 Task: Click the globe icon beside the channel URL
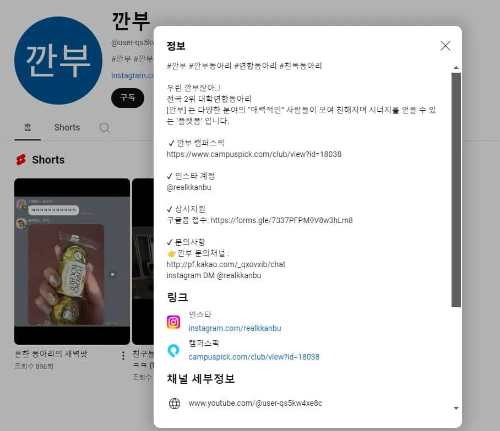coord(174,403)
